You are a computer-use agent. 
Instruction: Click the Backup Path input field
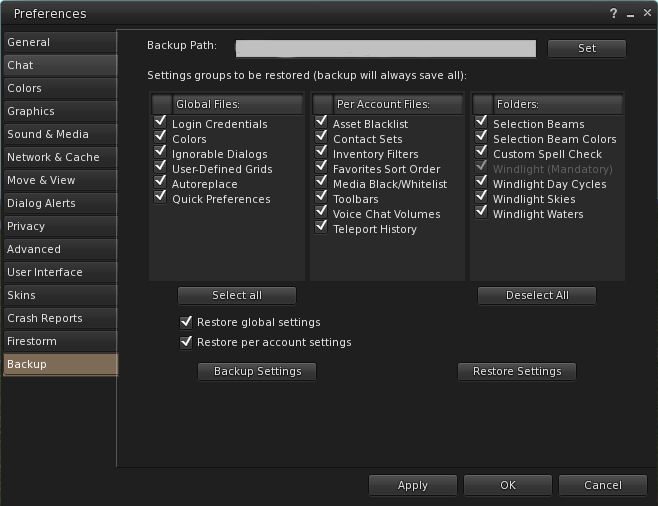click(385, 48)
